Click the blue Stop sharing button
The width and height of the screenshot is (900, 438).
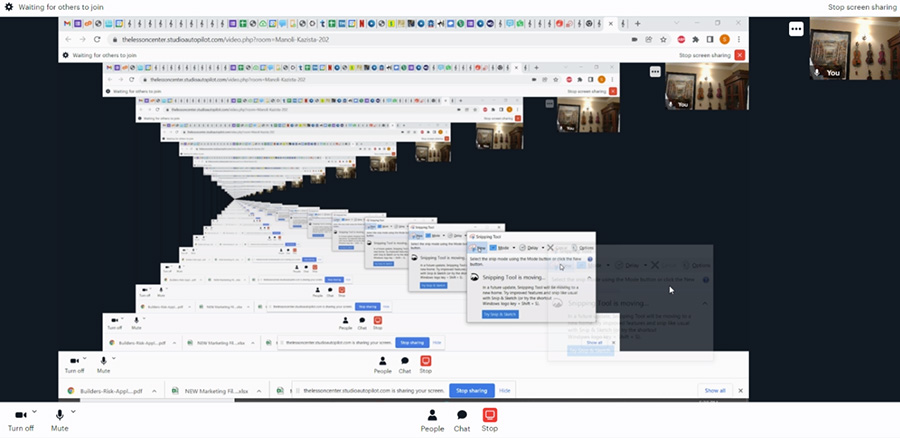471,390
